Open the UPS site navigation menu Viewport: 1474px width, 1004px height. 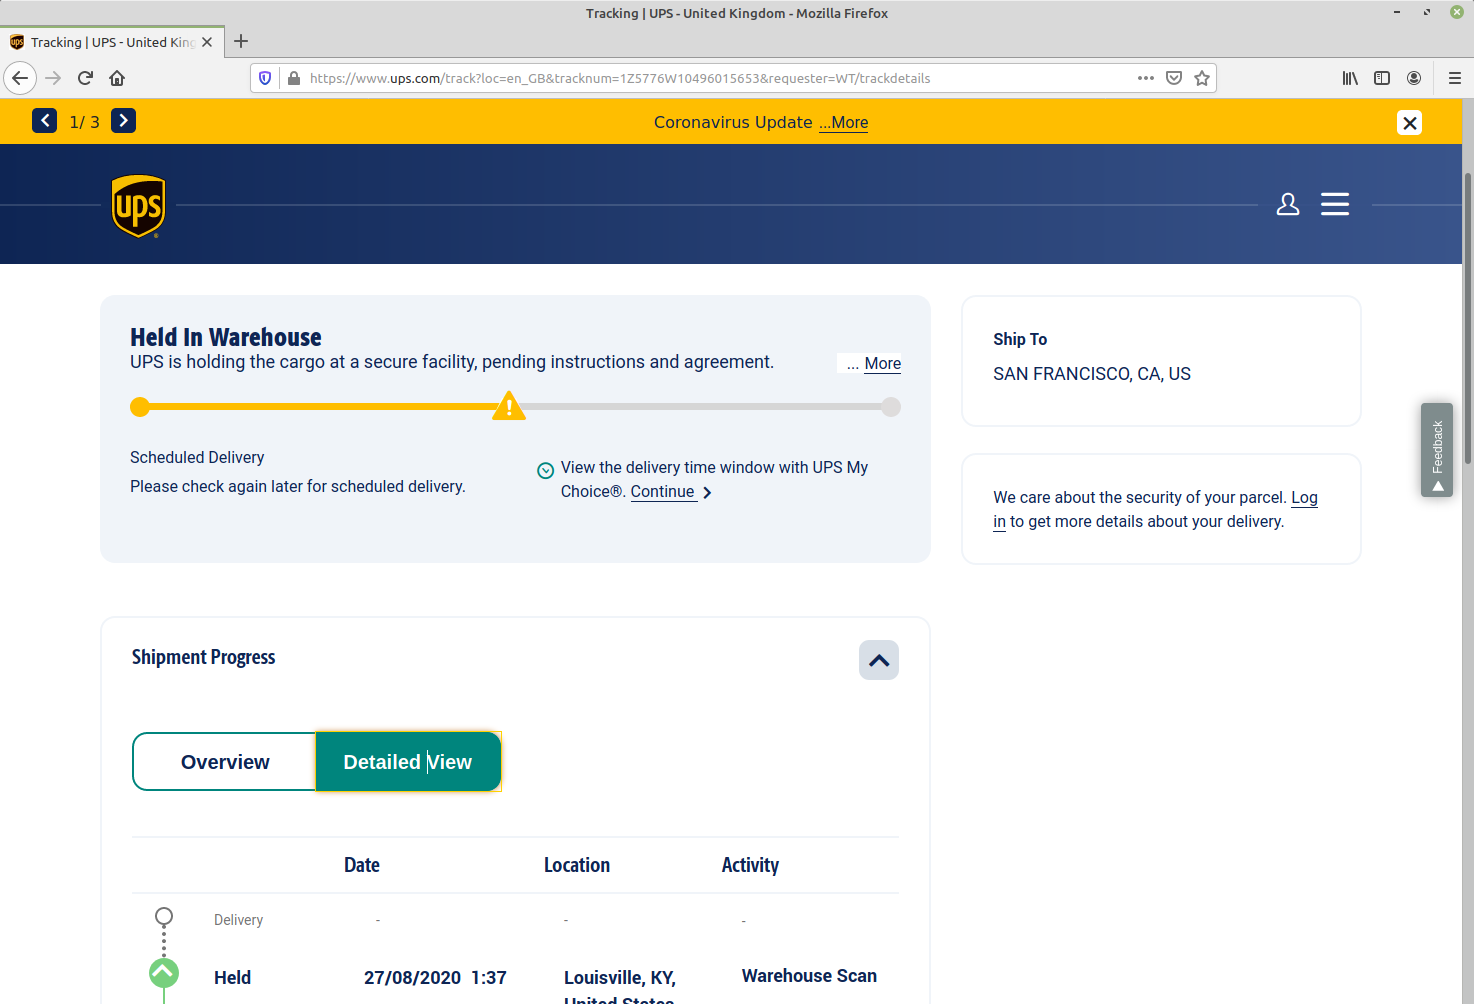(x=1335, y=204)
